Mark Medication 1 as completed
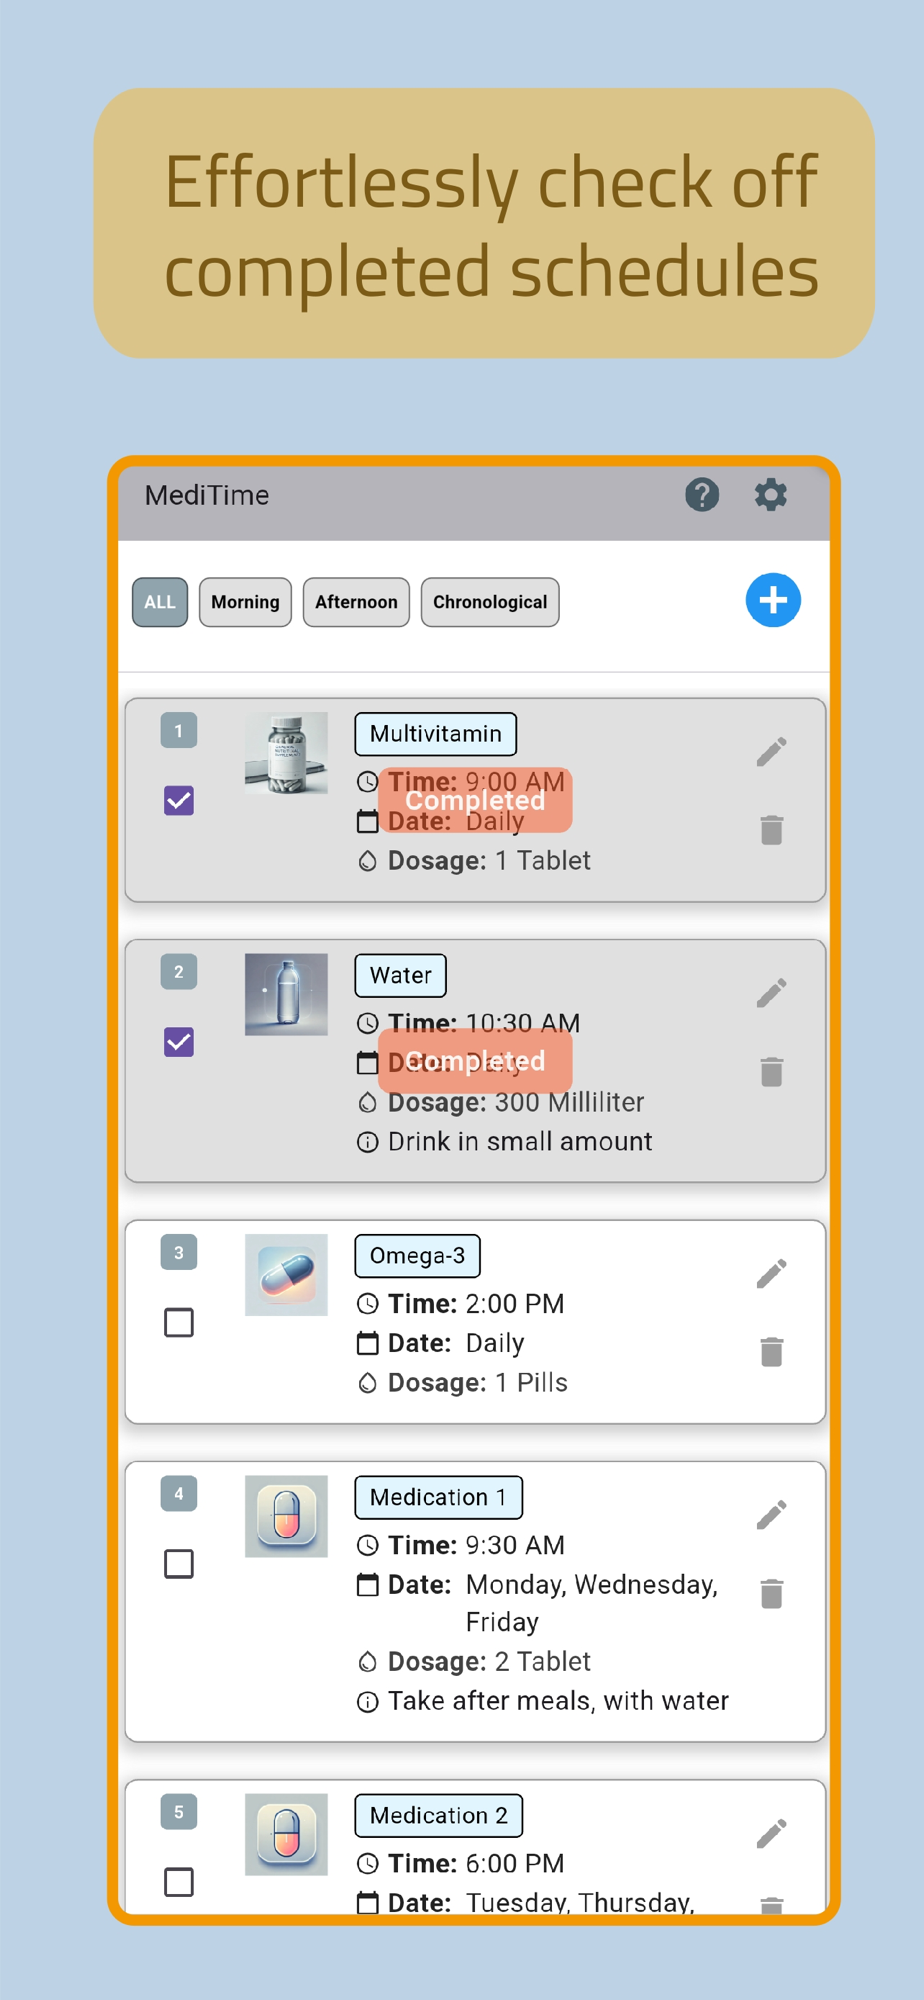The height and width of the screenshot is (2000, 924). pyautogui.click(x=179, y=1564)
